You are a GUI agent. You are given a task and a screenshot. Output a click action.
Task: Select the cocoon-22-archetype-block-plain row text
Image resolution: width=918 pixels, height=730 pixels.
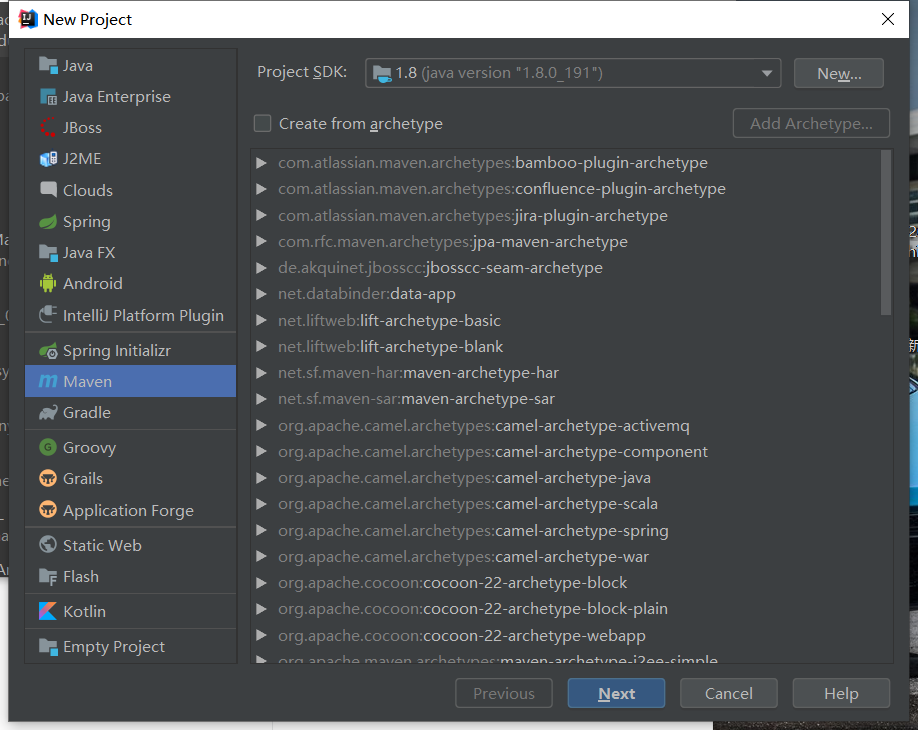(x=473, y=609)
